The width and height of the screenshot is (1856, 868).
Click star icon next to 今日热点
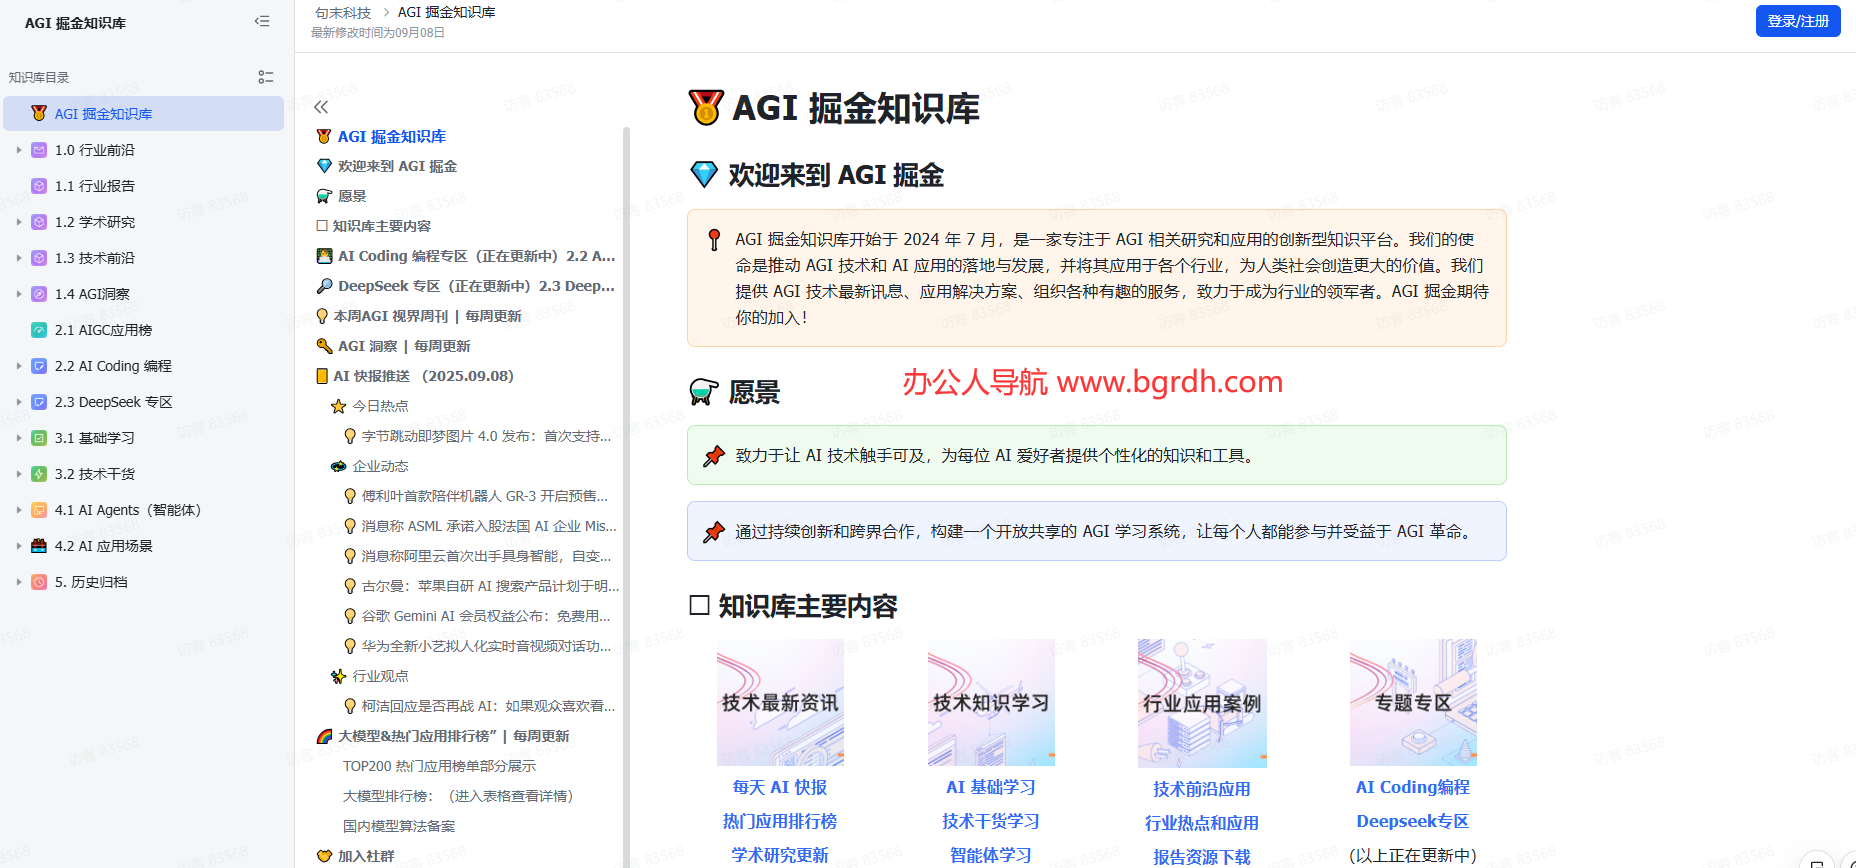pyautogui.click(x=339, y=407)
